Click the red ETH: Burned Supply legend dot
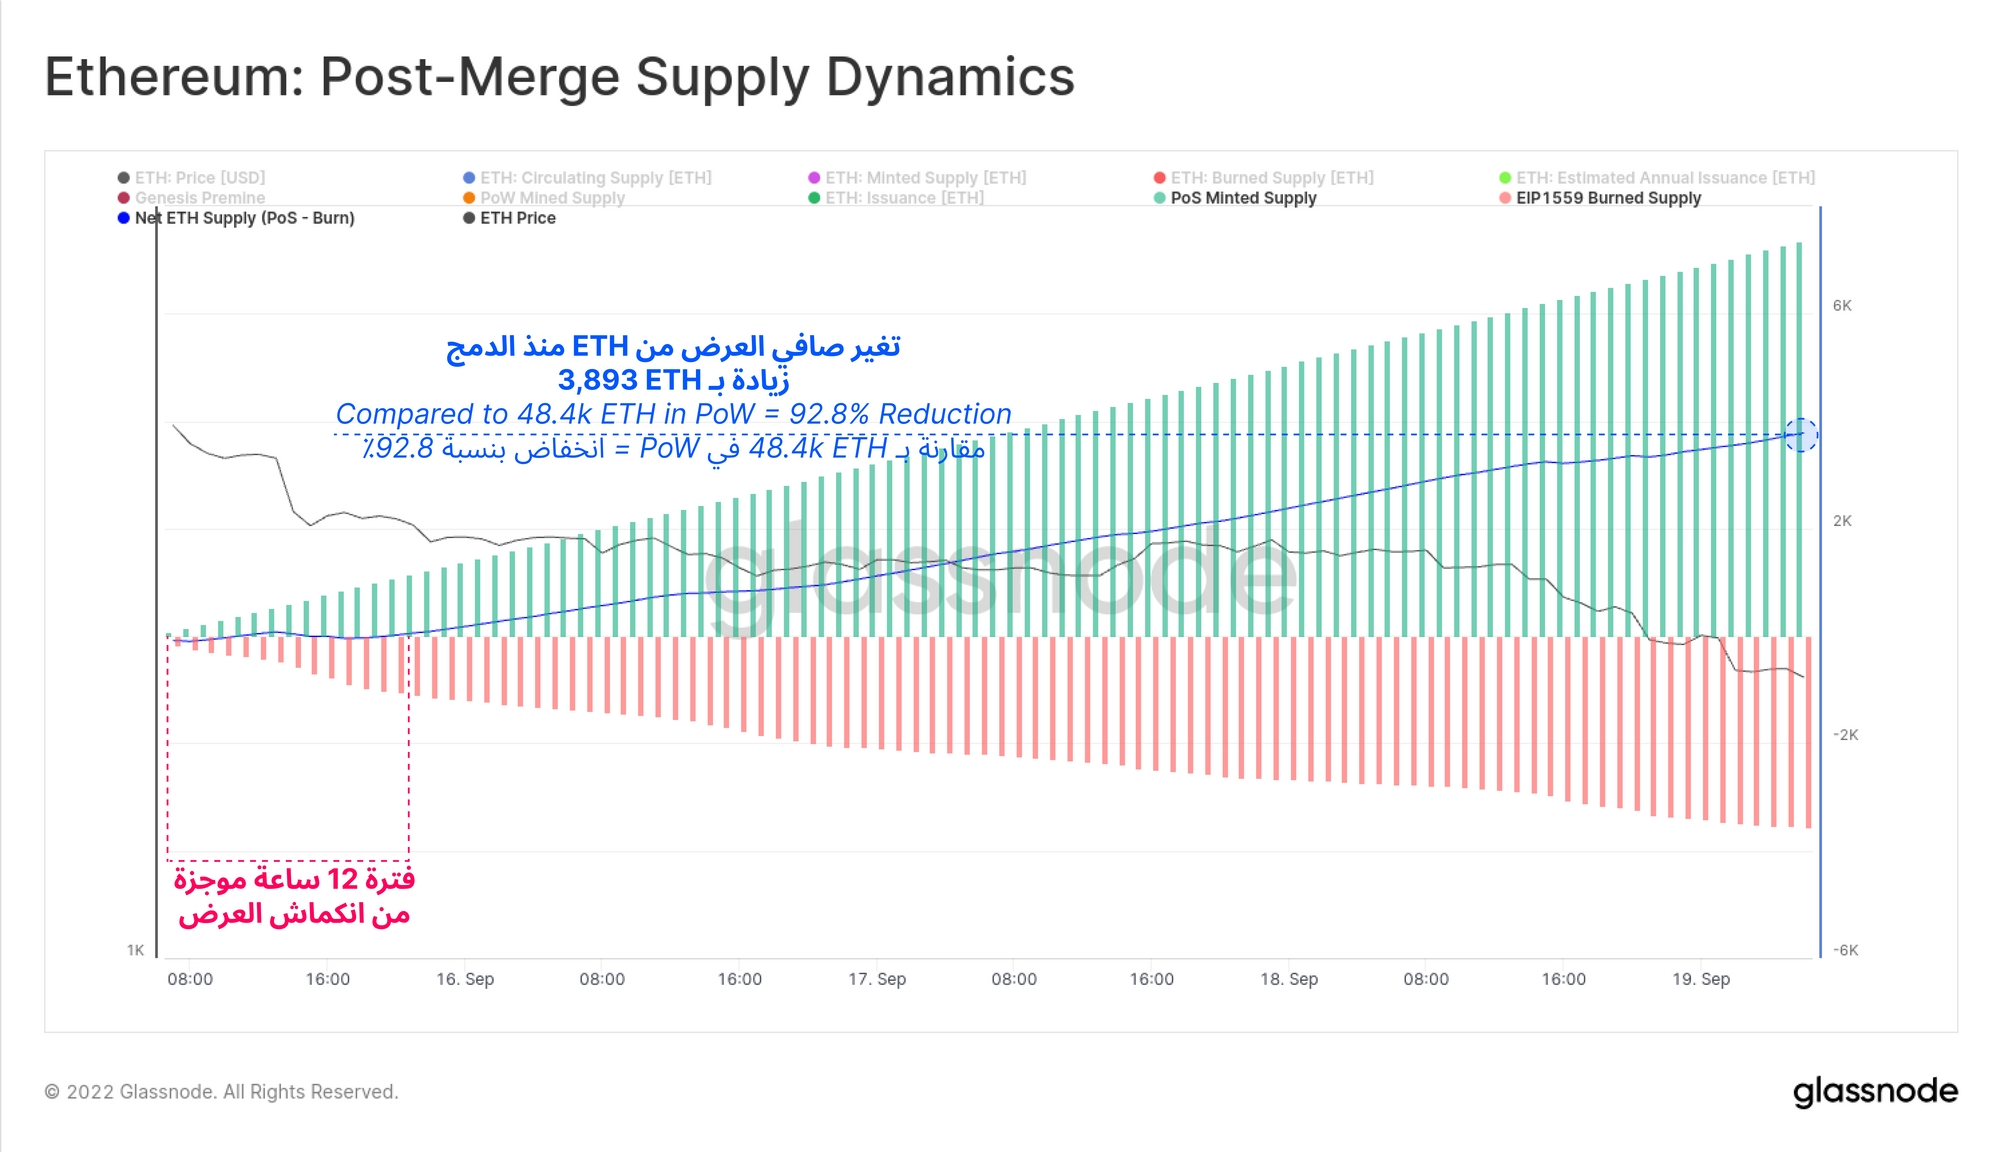The image size is (2000, 1152). coord(1159,178)
